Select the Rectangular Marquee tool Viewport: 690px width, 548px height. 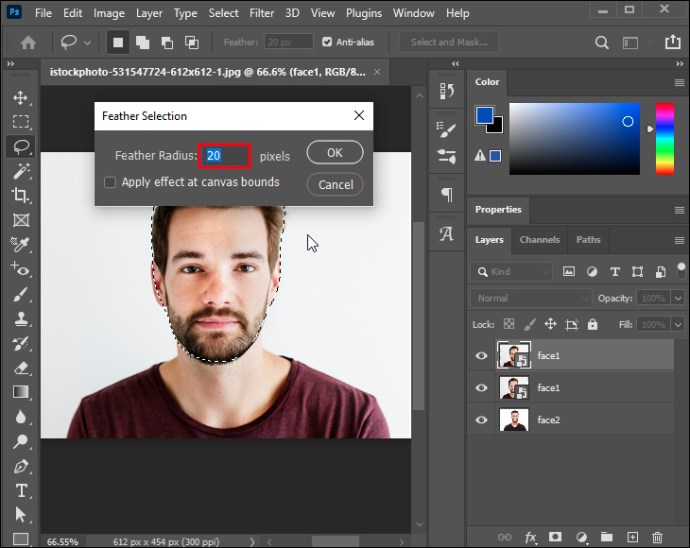point(21,121)
